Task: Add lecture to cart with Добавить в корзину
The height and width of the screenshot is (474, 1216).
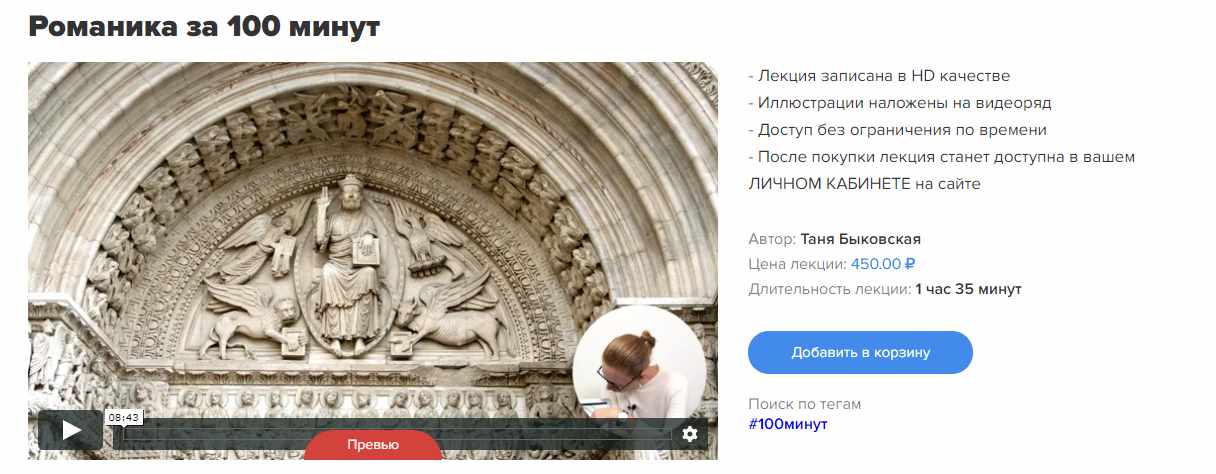Action: [860, 352]
